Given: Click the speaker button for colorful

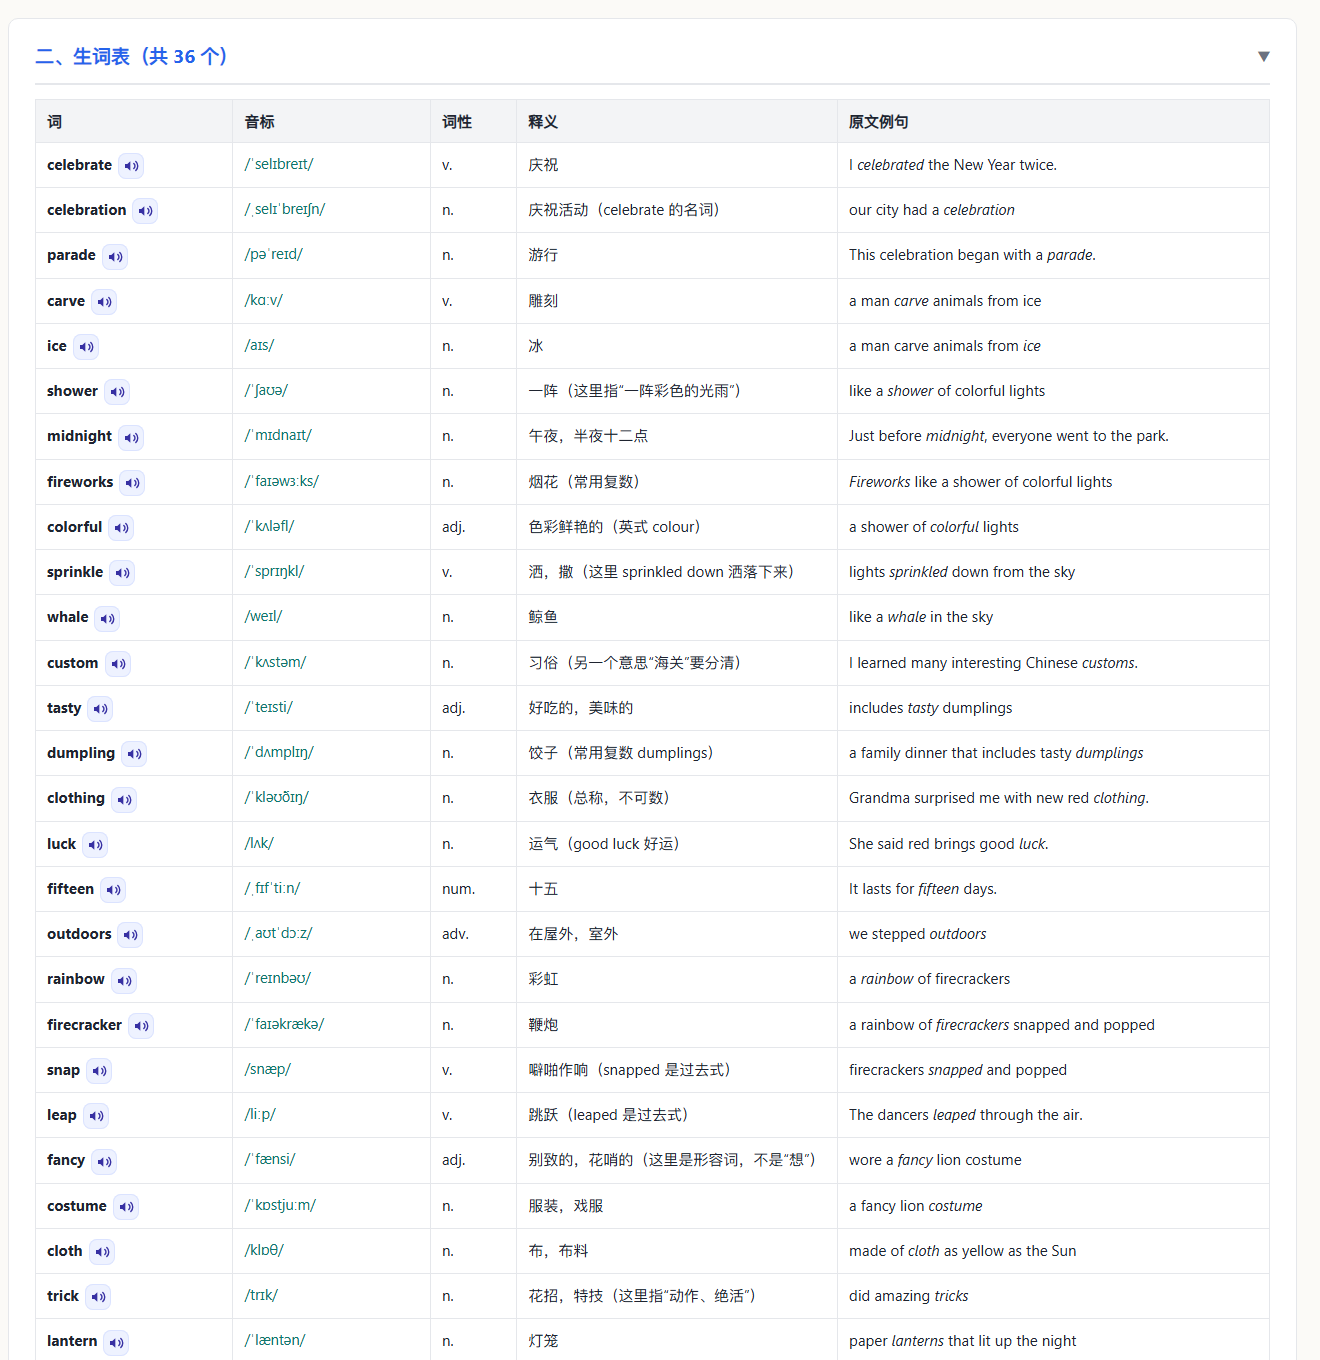Looking at the screenshot, I should 121,528.
